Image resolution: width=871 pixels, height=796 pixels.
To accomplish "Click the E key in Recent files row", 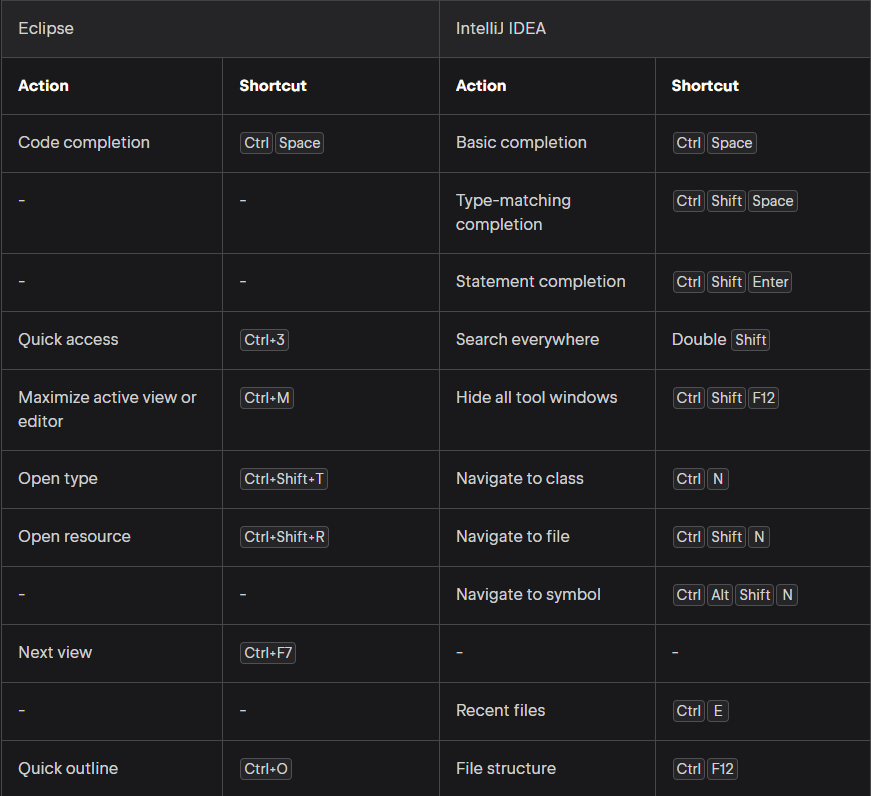I will [x=718, y=710].
